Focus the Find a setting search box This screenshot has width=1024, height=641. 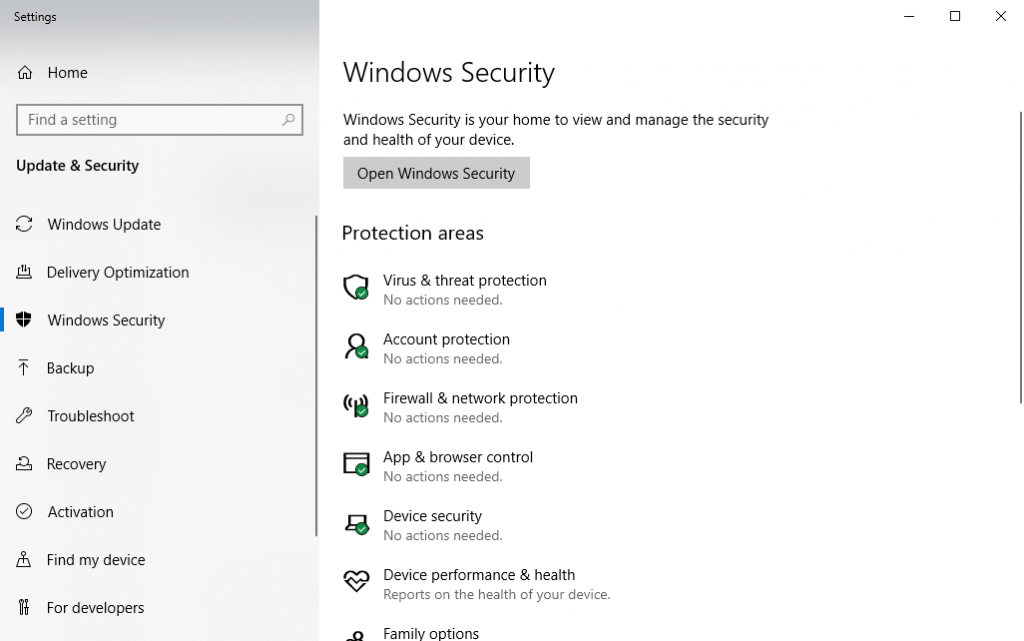pyautogui.click(x=150, y=120)
